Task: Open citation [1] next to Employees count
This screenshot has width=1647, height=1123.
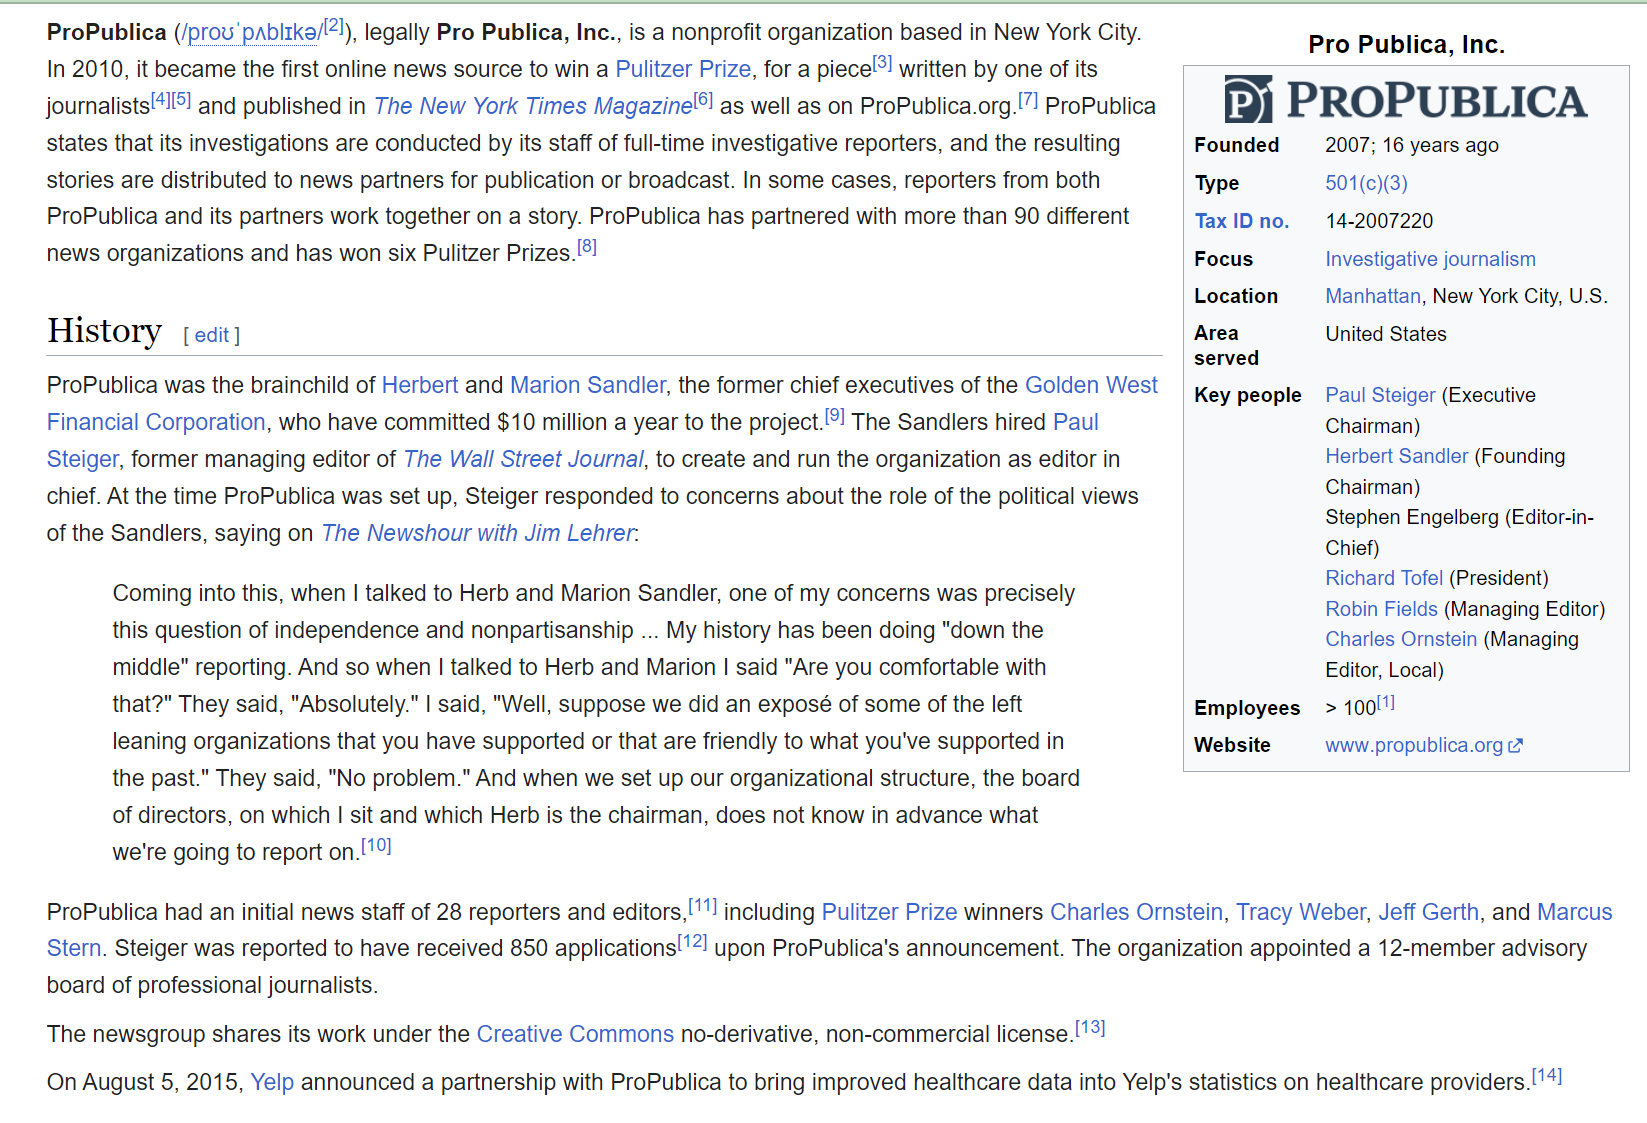Action: click(x=1386, y=702)
